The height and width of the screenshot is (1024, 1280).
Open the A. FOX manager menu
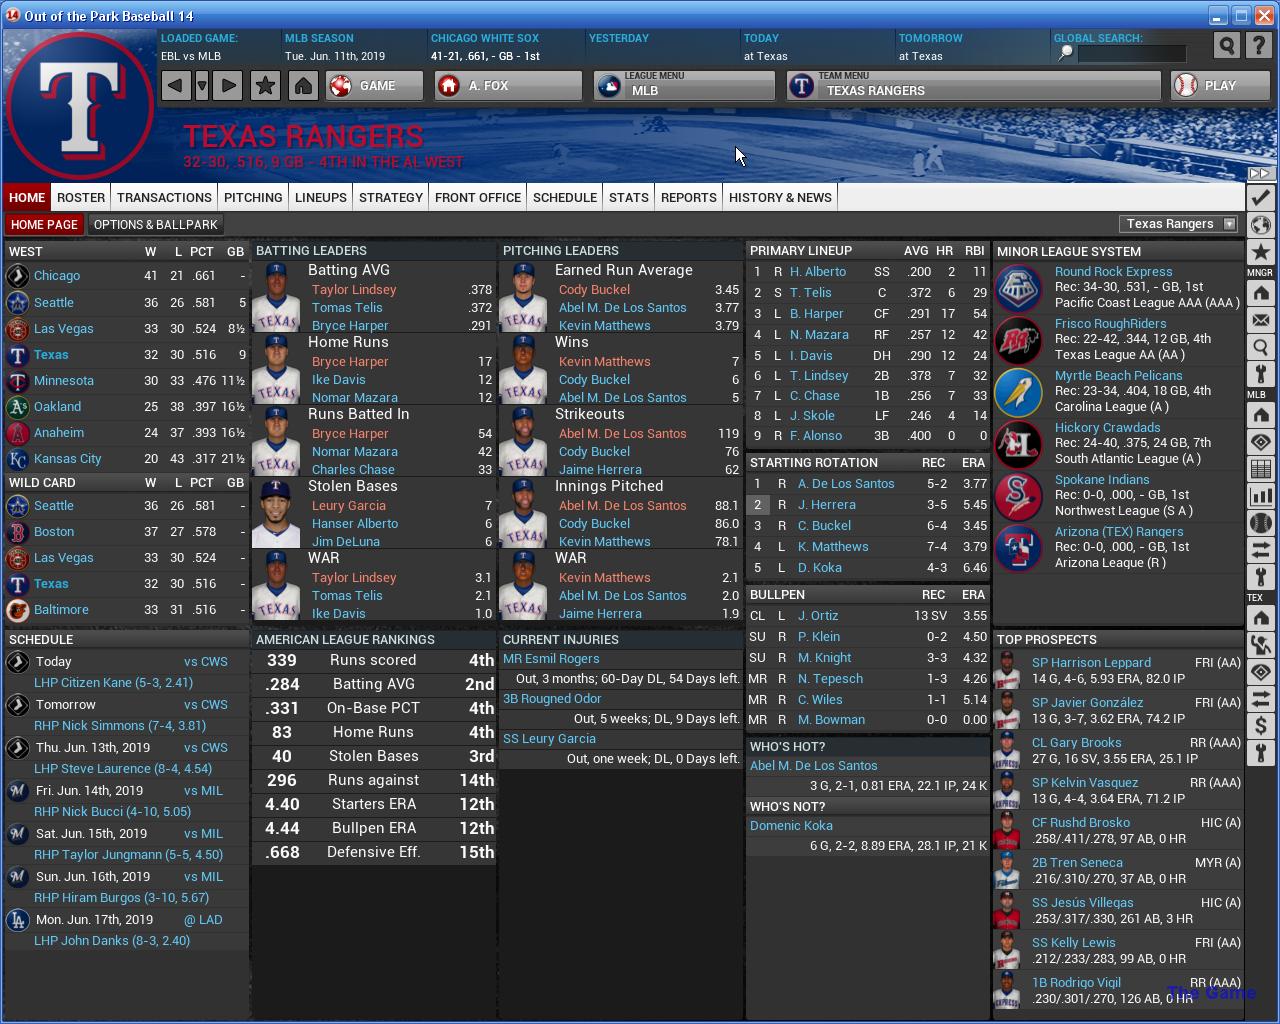[508, 85]
